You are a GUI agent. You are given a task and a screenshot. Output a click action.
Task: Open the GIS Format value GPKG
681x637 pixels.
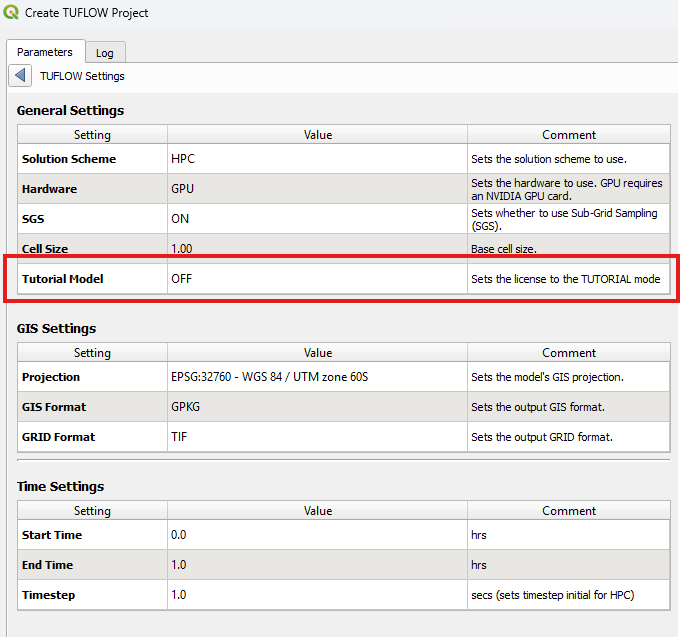pyautogui.click(x=317, y=407)
